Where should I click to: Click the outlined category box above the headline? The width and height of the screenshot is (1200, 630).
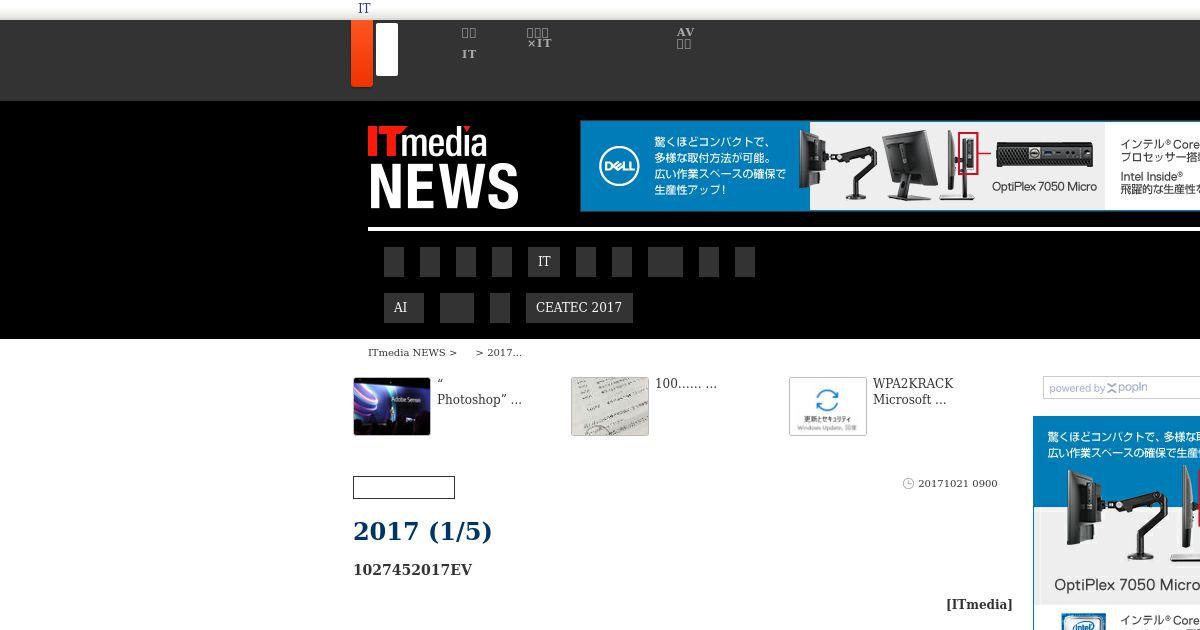click(404, 488)
